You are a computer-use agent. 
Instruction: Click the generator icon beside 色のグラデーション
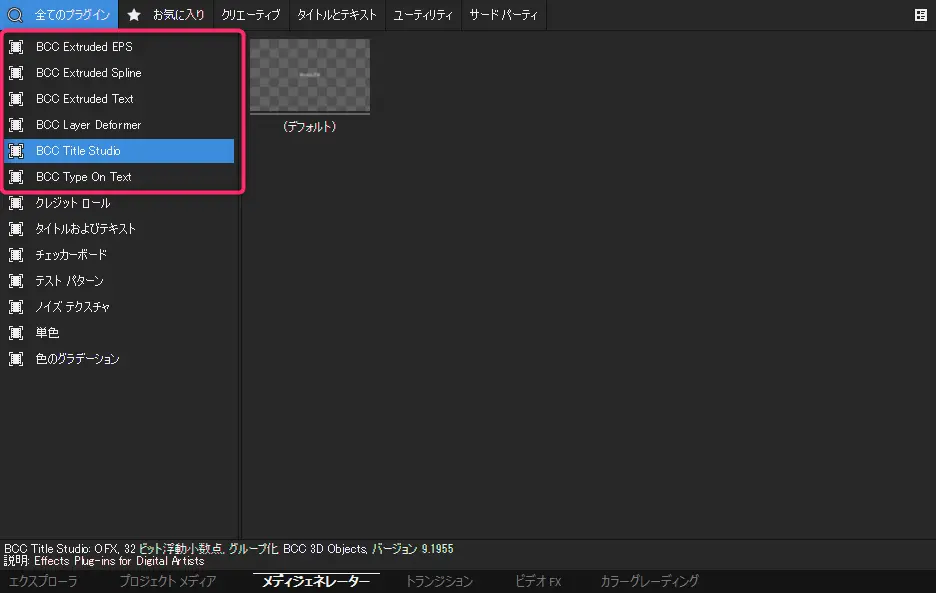click(x=16, y=359)
